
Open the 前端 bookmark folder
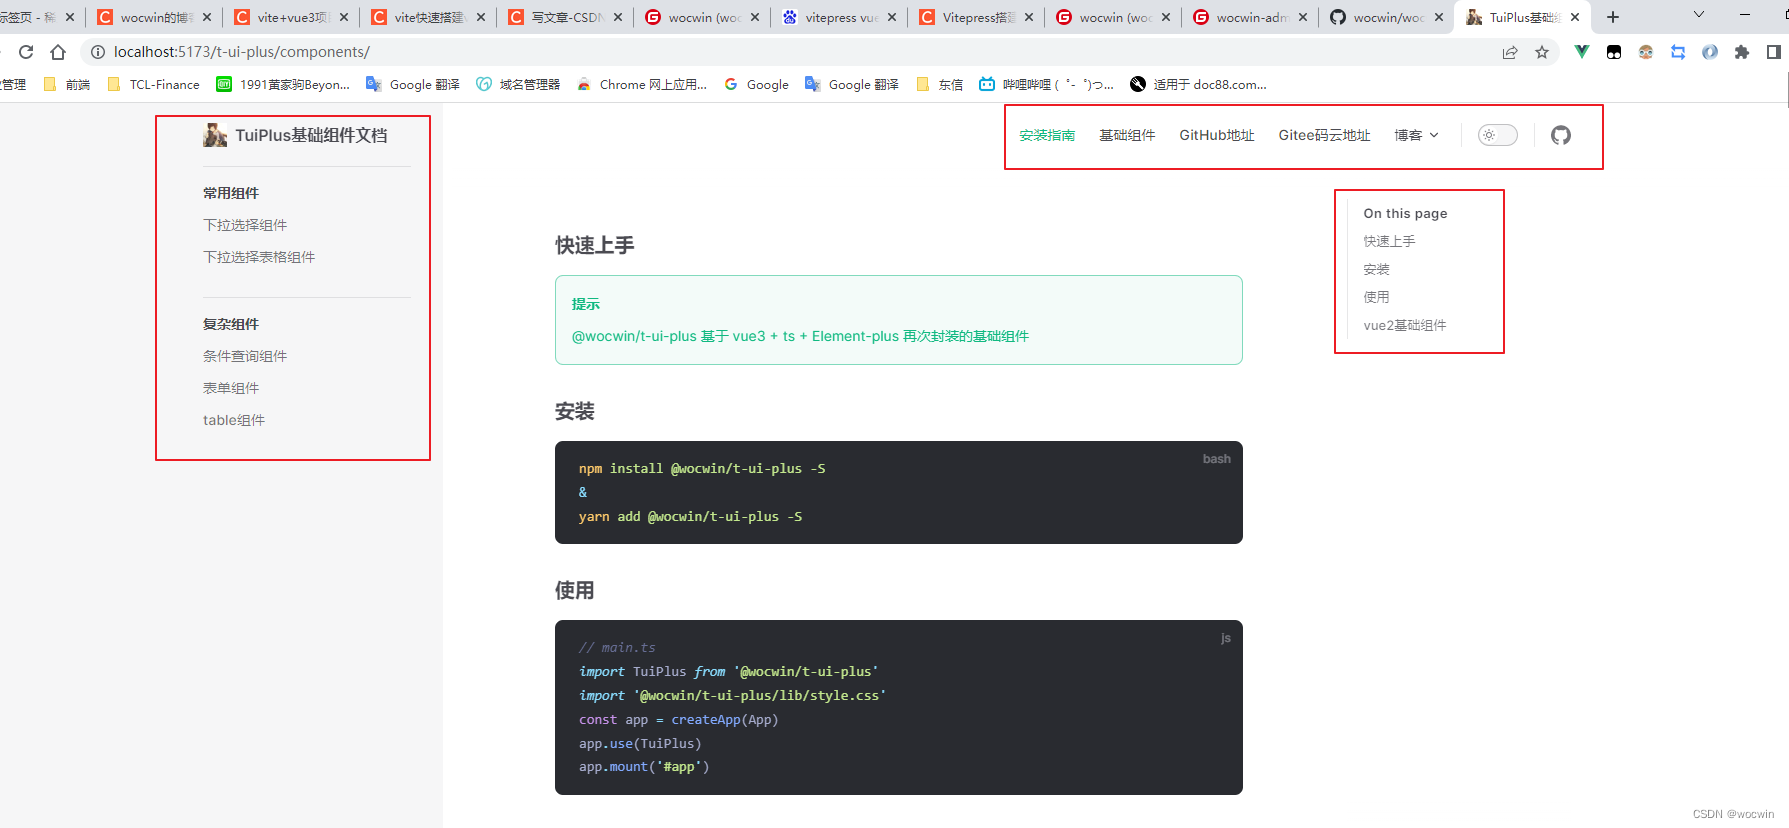click(x=67, y=85)
